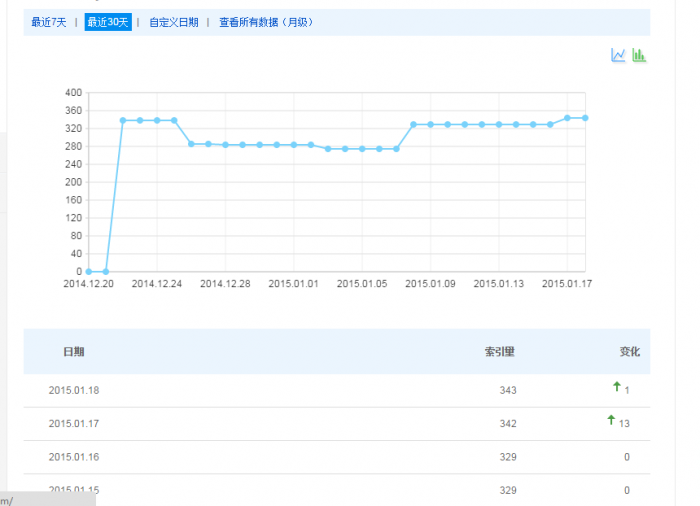This screenshot has width=700, height=506.
Task: Click the last data point on the line
Action: pyautogui.click(x=585, y=118)
